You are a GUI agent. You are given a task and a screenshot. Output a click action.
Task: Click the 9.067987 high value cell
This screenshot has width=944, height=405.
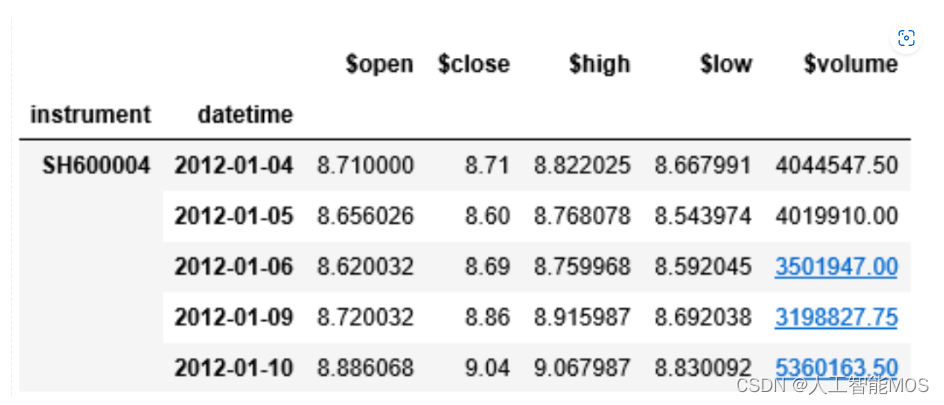(x=582, y=367)
